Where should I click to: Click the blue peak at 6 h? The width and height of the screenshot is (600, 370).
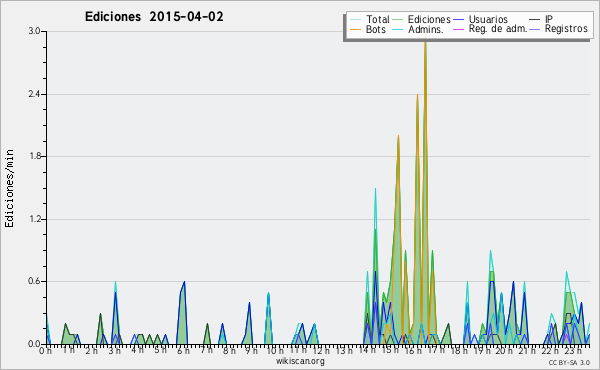(184, 282)
